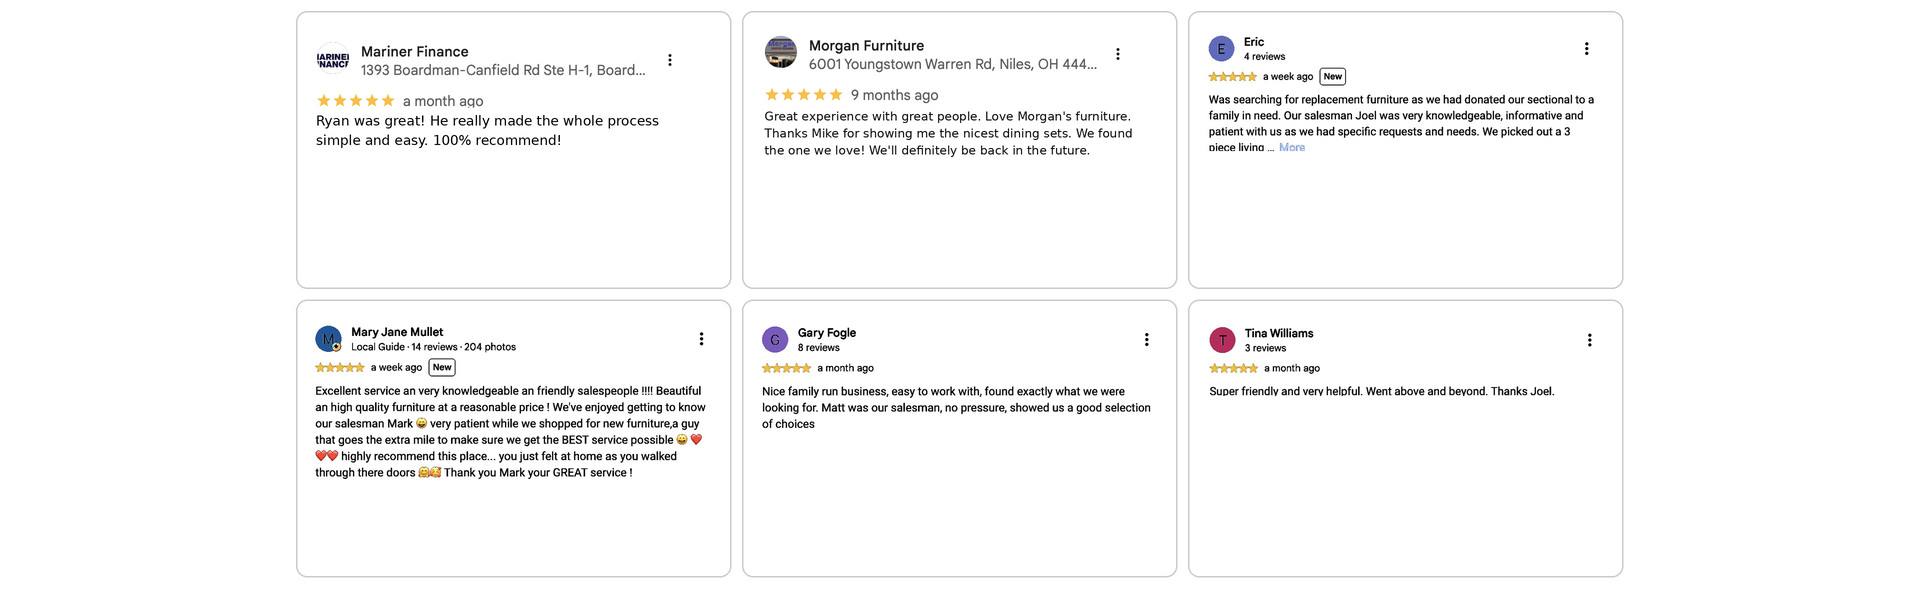Open the Morgan Furniture business name
This screenshot has height=600, width=1920.
(866, 45)
